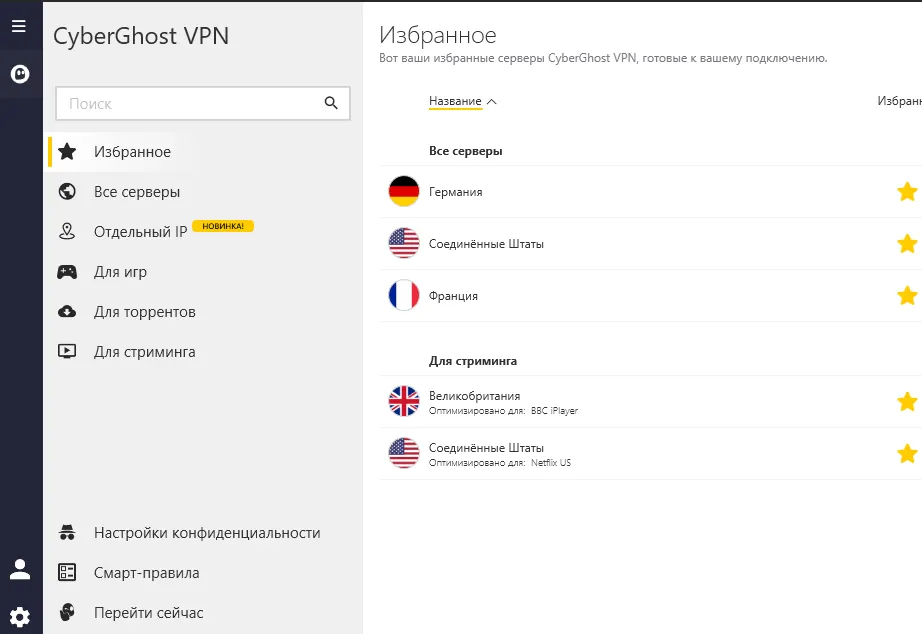Unfavorite Германия with its star
This screenshot has width=922, height=634.
point(906,191)
